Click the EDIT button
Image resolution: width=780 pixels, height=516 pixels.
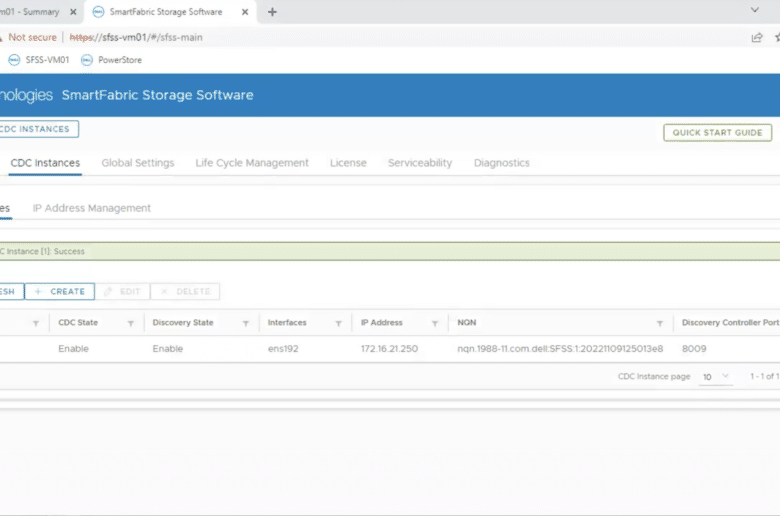click(x=122, y=292)
